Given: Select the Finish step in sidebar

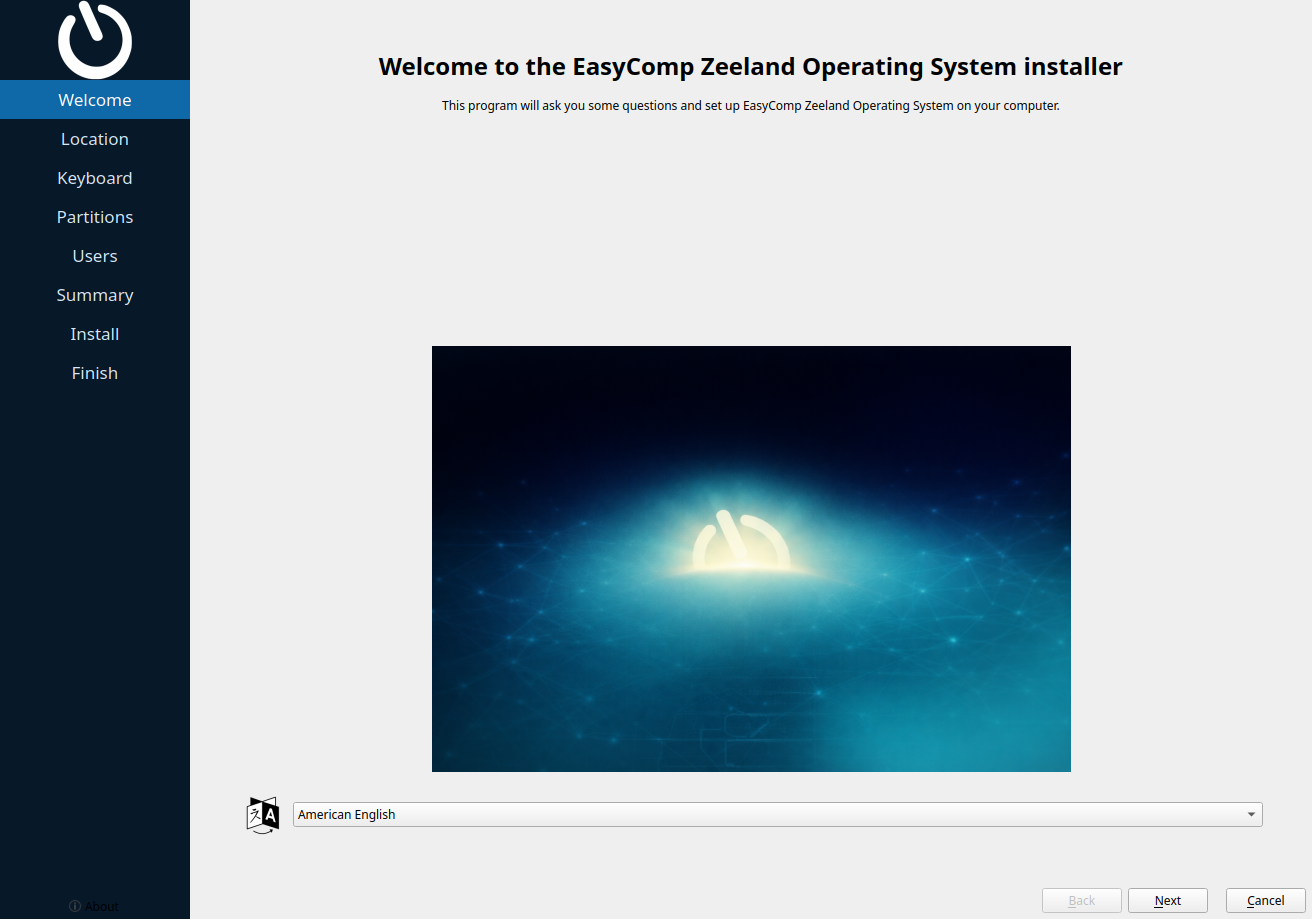Looking at the screenshot, I should [x=95, y=373].
